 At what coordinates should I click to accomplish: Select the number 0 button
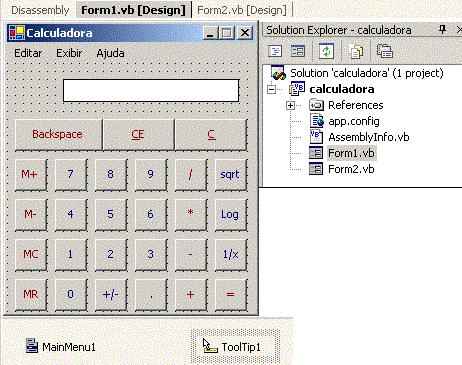(71, 295)
